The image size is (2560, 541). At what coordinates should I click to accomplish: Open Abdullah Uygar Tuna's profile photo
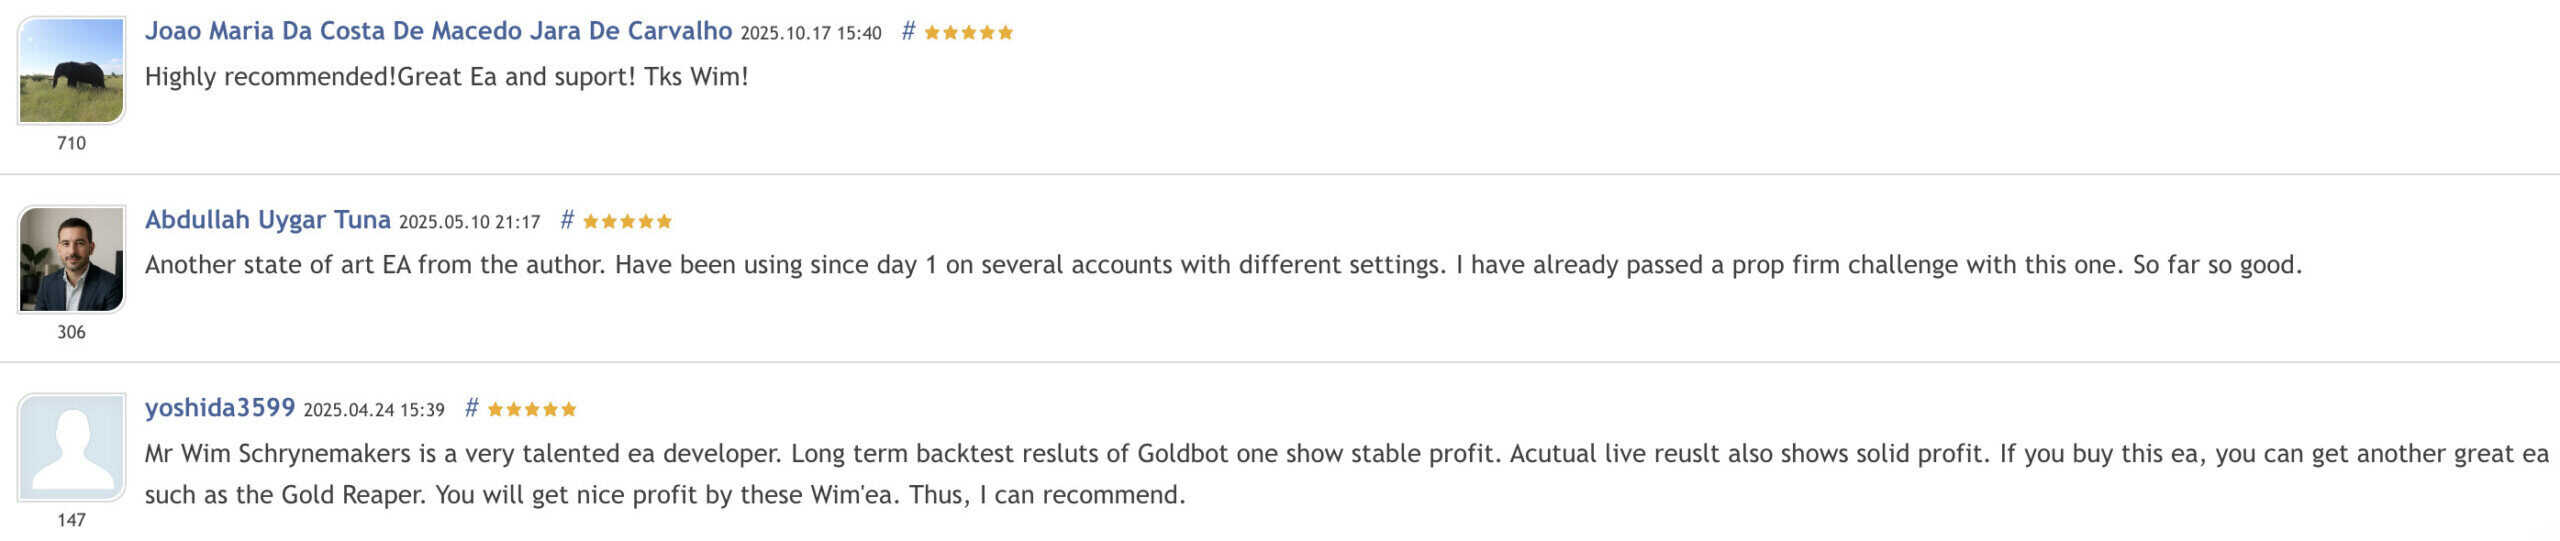[72, 259]
